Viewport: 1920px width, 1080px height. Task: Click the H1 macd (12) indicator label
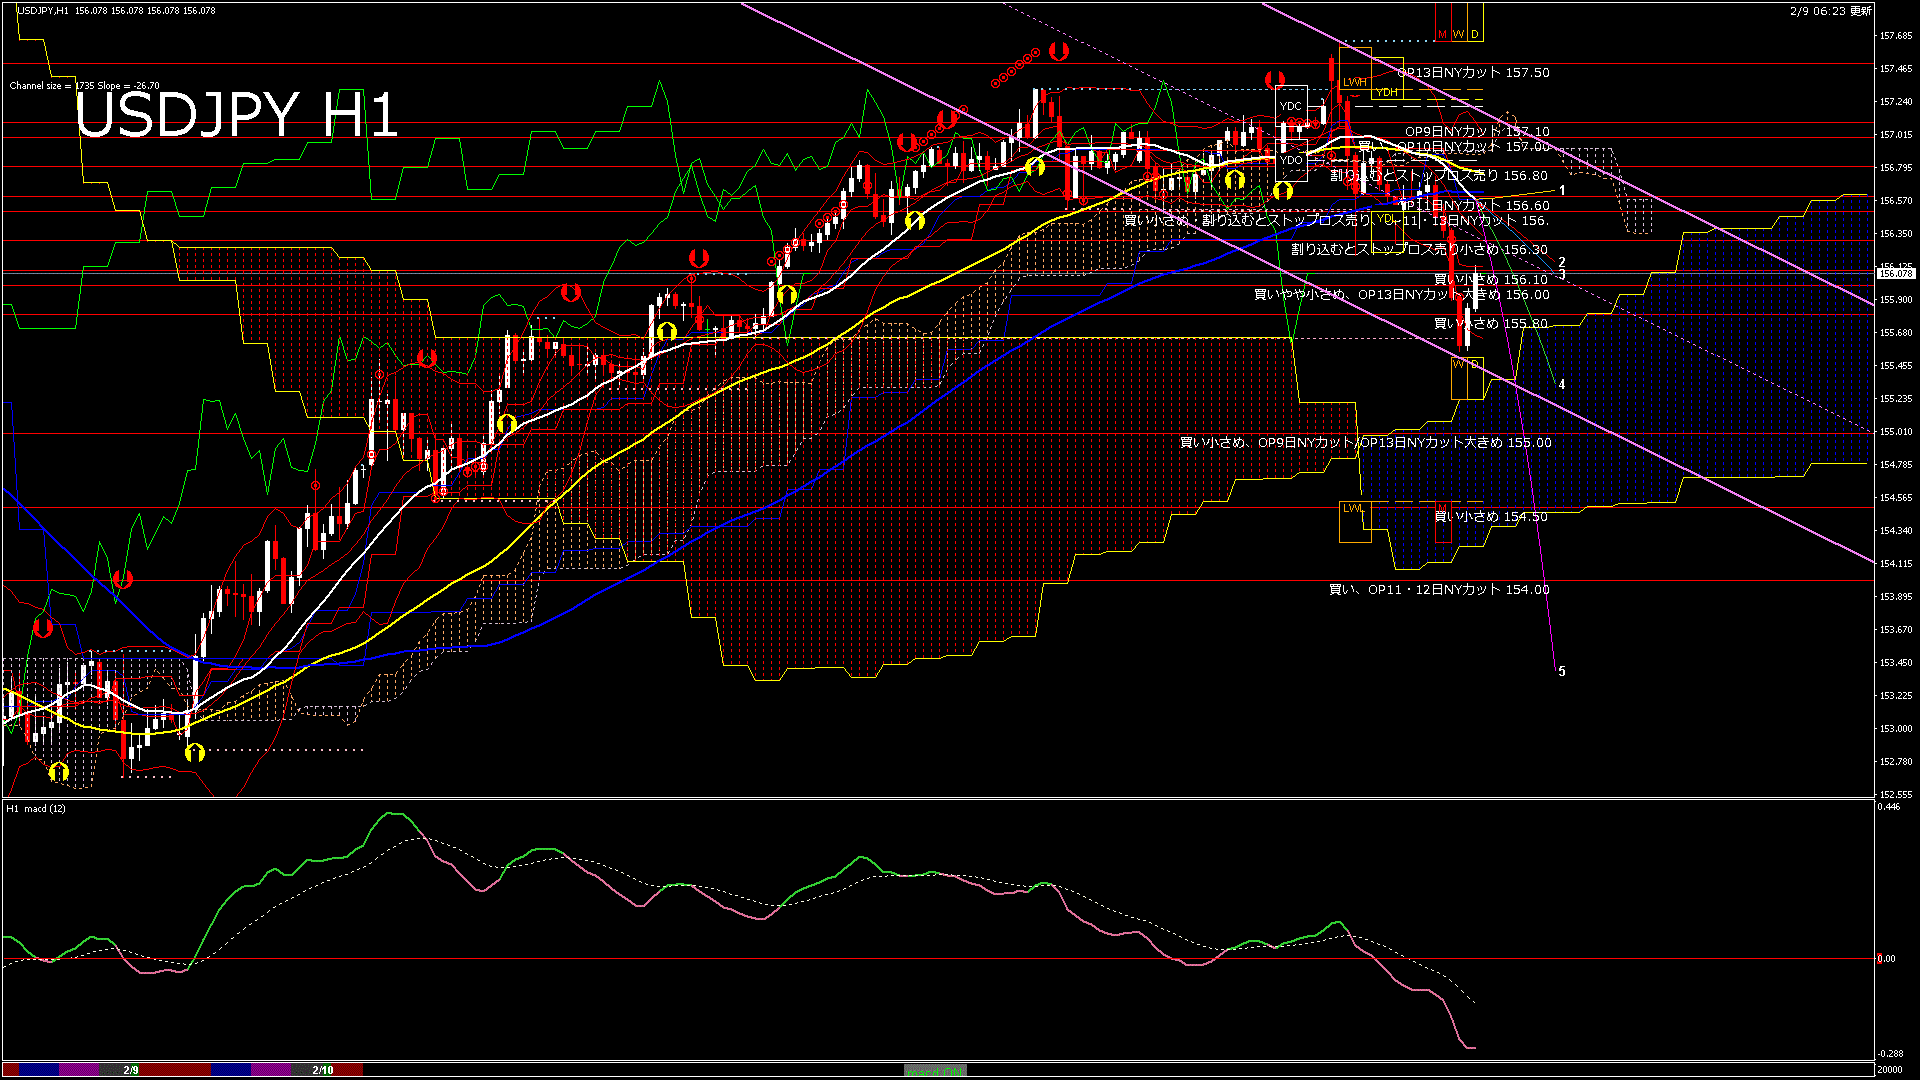point(36,808)
